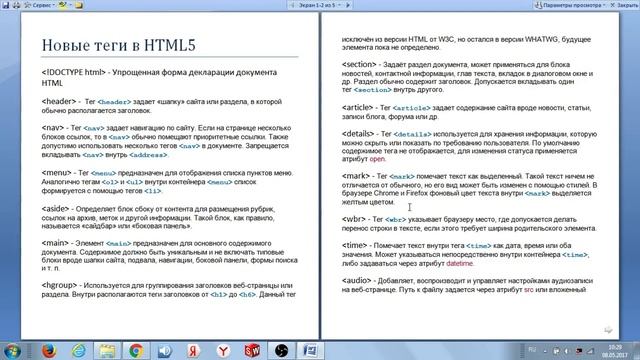640x360 pixels.
Task: Click the Save icon in the top toolbar
Action: 6,5
